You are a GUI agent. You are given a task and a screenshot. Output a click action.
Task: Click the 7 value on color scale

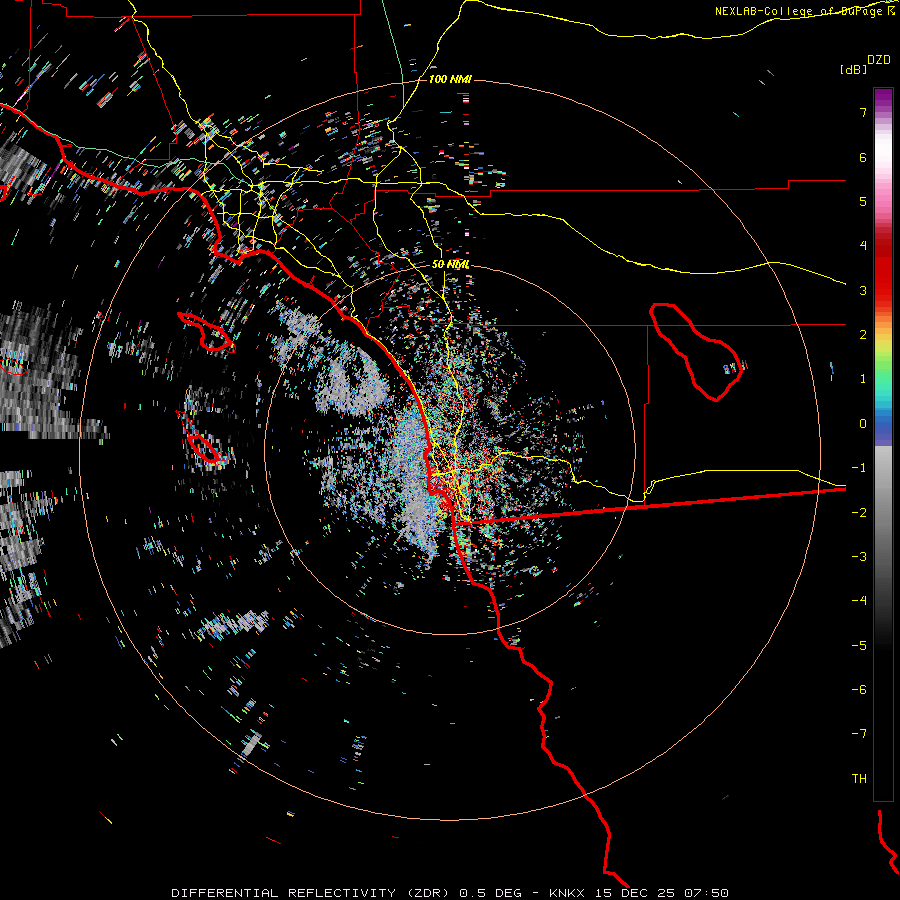(863, 112)
